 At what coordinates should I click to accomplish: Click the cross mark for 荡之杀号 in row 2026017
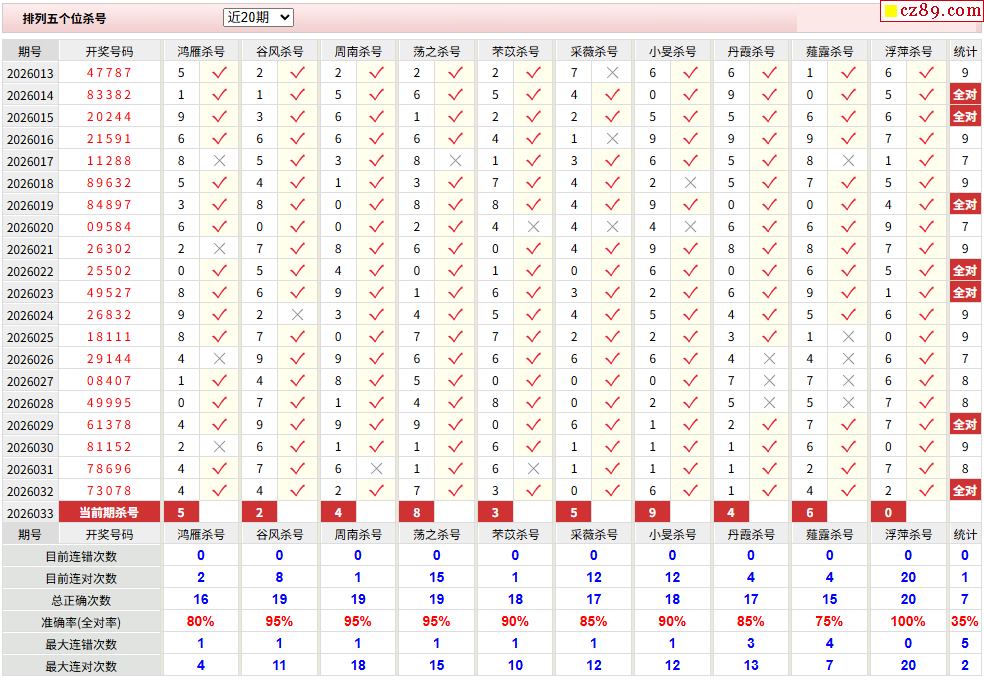[x=455, y=161]
